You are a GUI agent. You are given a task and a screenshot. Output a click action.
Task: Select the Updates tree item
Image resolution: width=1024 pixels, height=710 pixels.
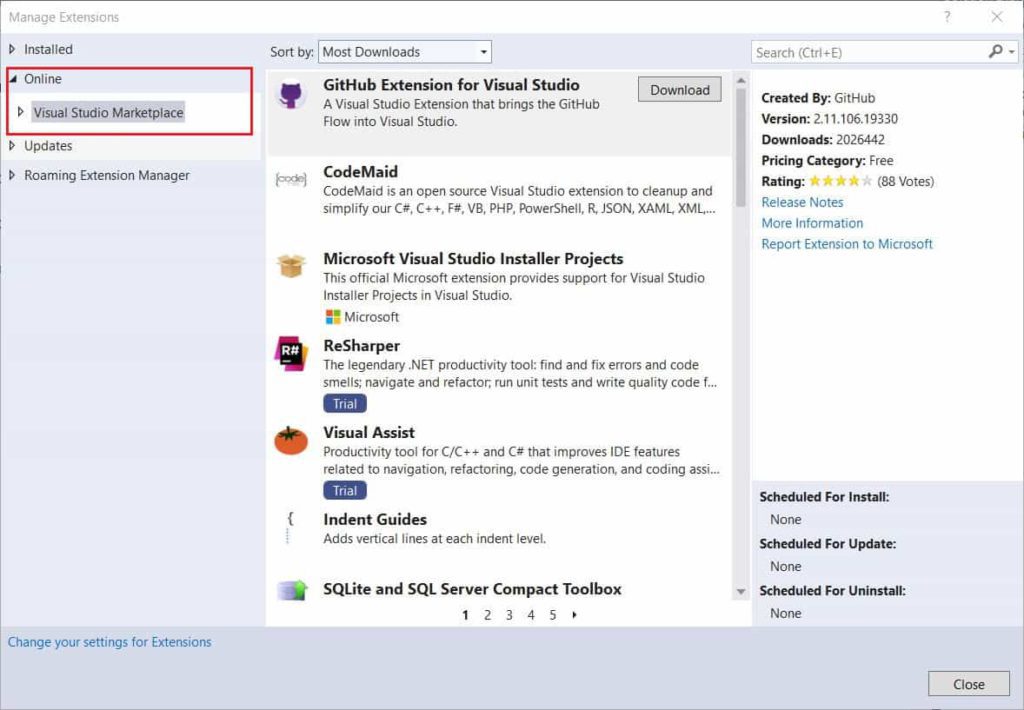tap(48, 146)
